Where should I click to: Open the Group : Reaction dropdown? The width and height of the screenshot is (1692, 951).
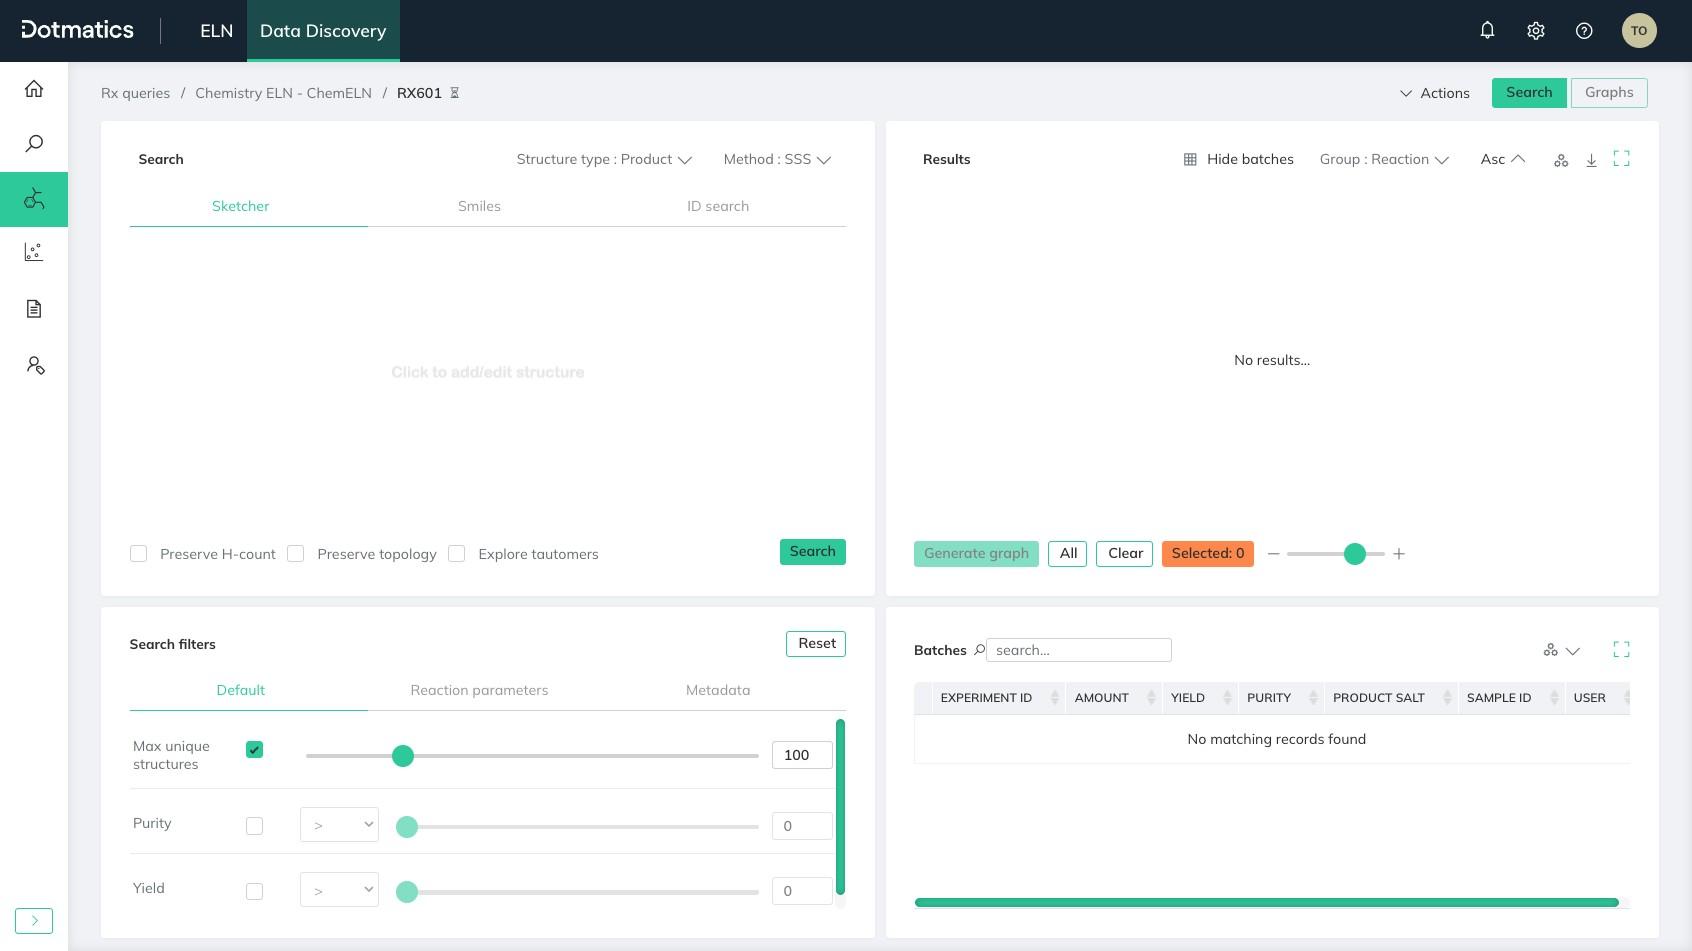(x=1384, y=159)
